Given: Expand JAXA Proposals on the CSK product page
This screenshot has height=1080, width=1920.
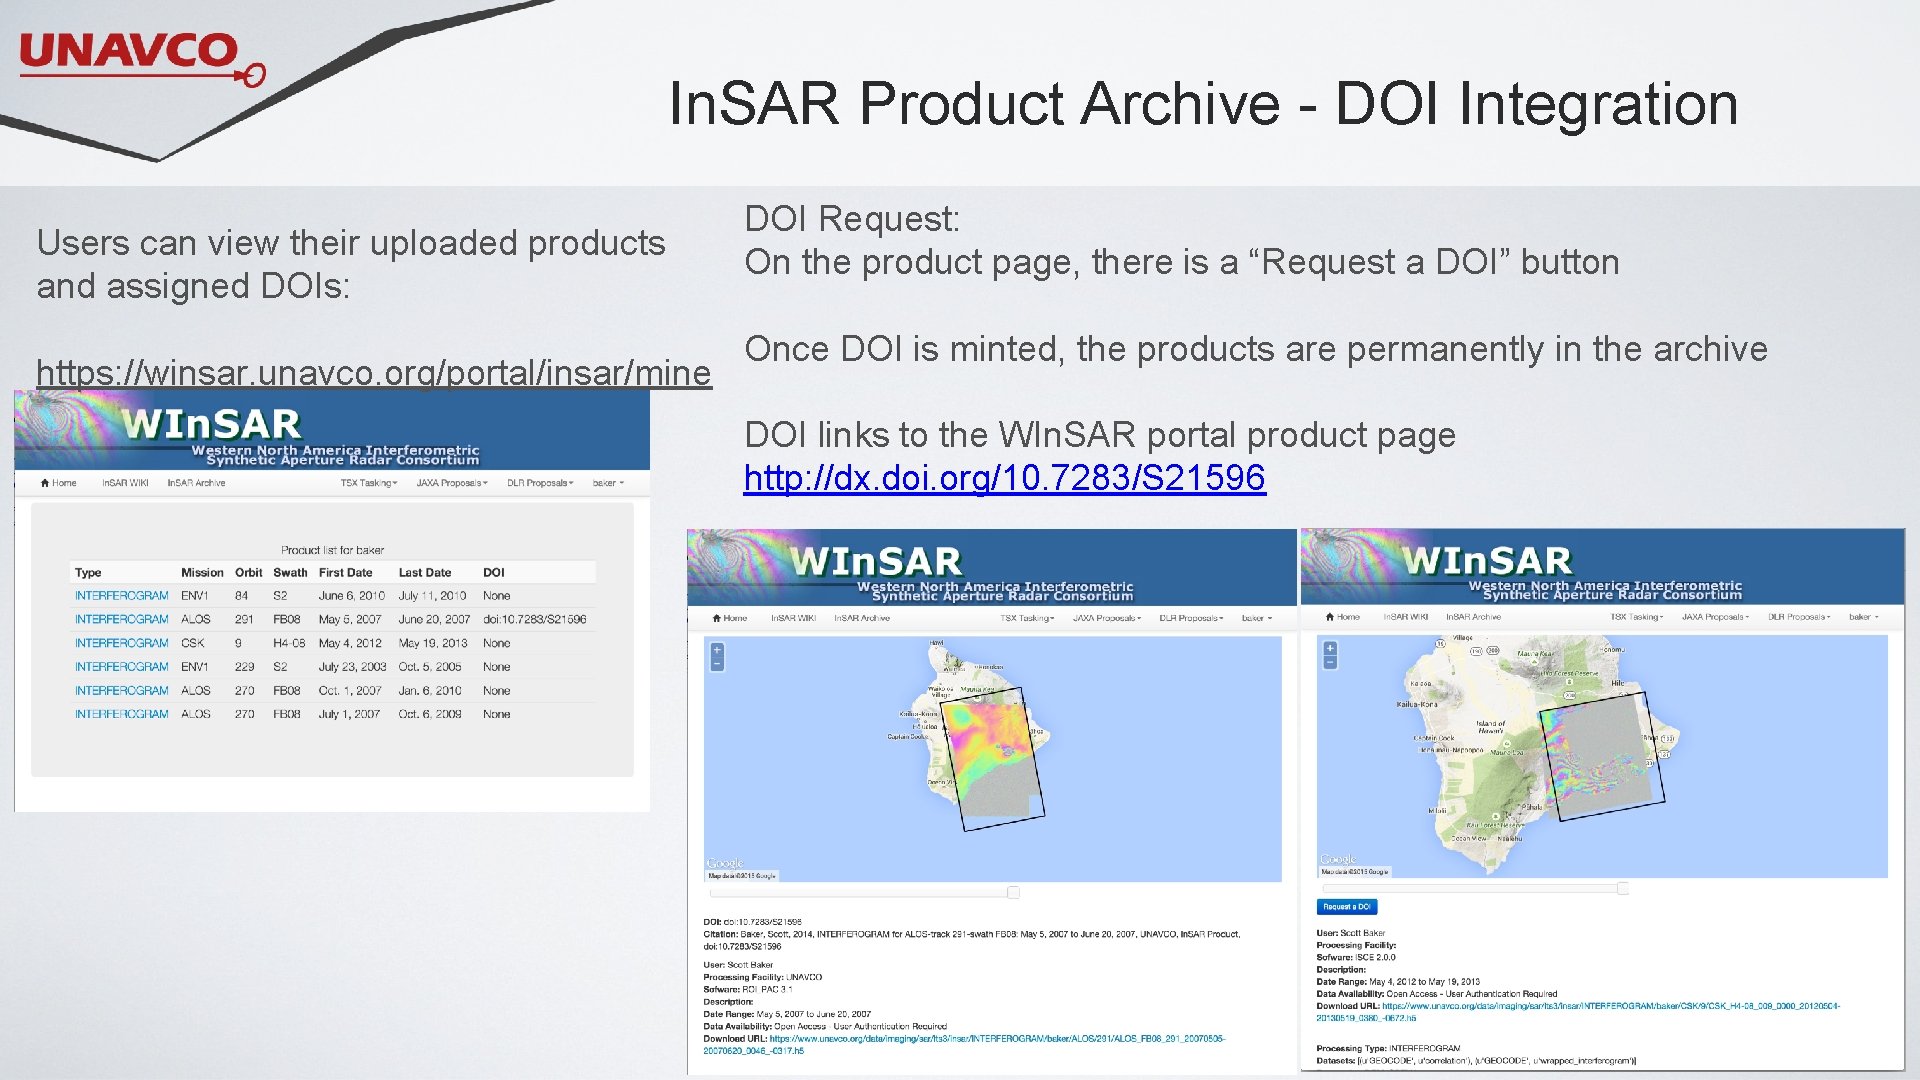Looking at the screenshot, I should click(x=1716, y=617).
